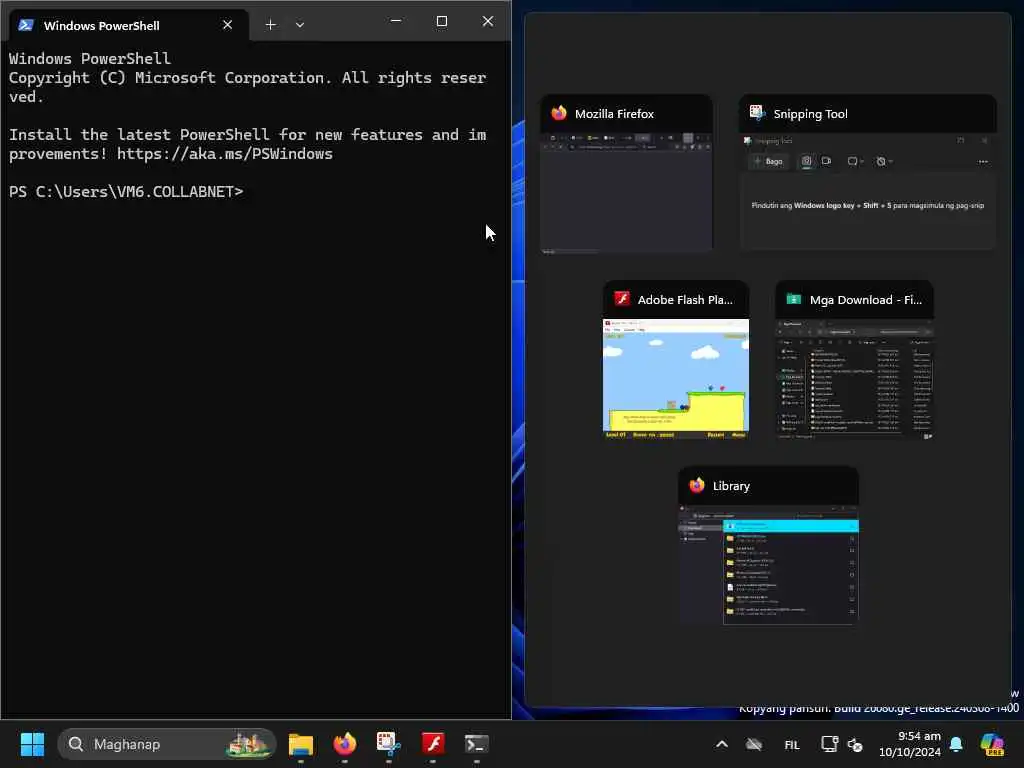Switch the FIL input language indicator
1024x768 pixels.
792,744
